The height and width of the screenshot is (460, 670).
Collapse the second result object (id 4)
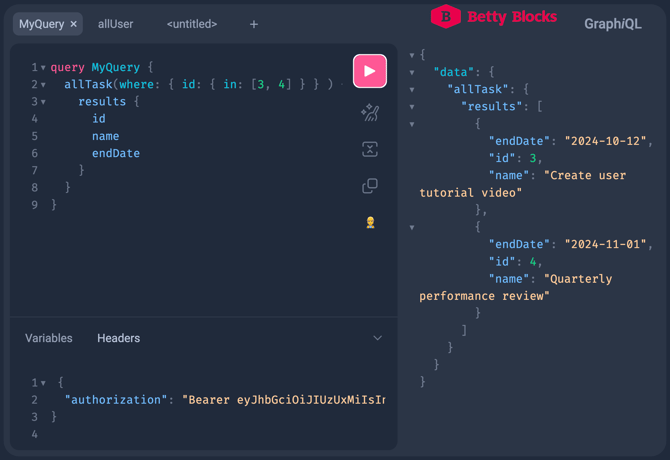[412, 227]
